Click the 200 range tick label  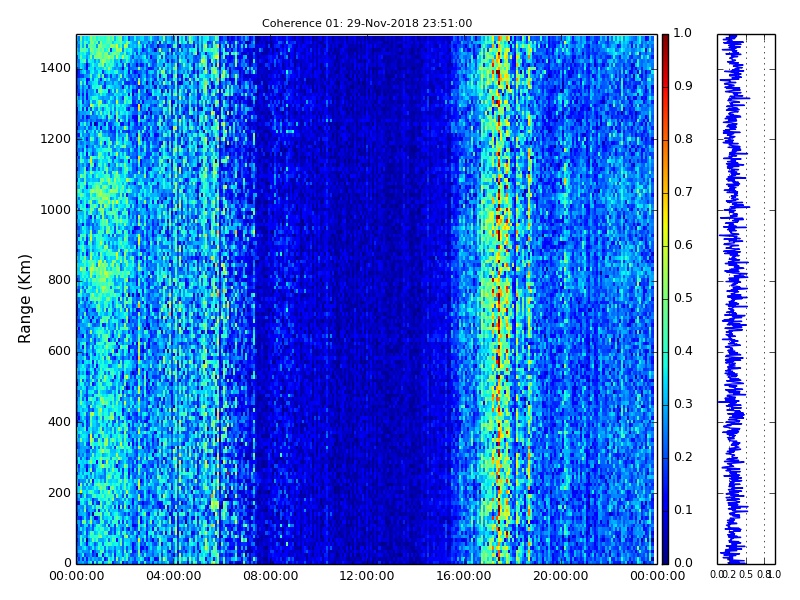(59, 493)
